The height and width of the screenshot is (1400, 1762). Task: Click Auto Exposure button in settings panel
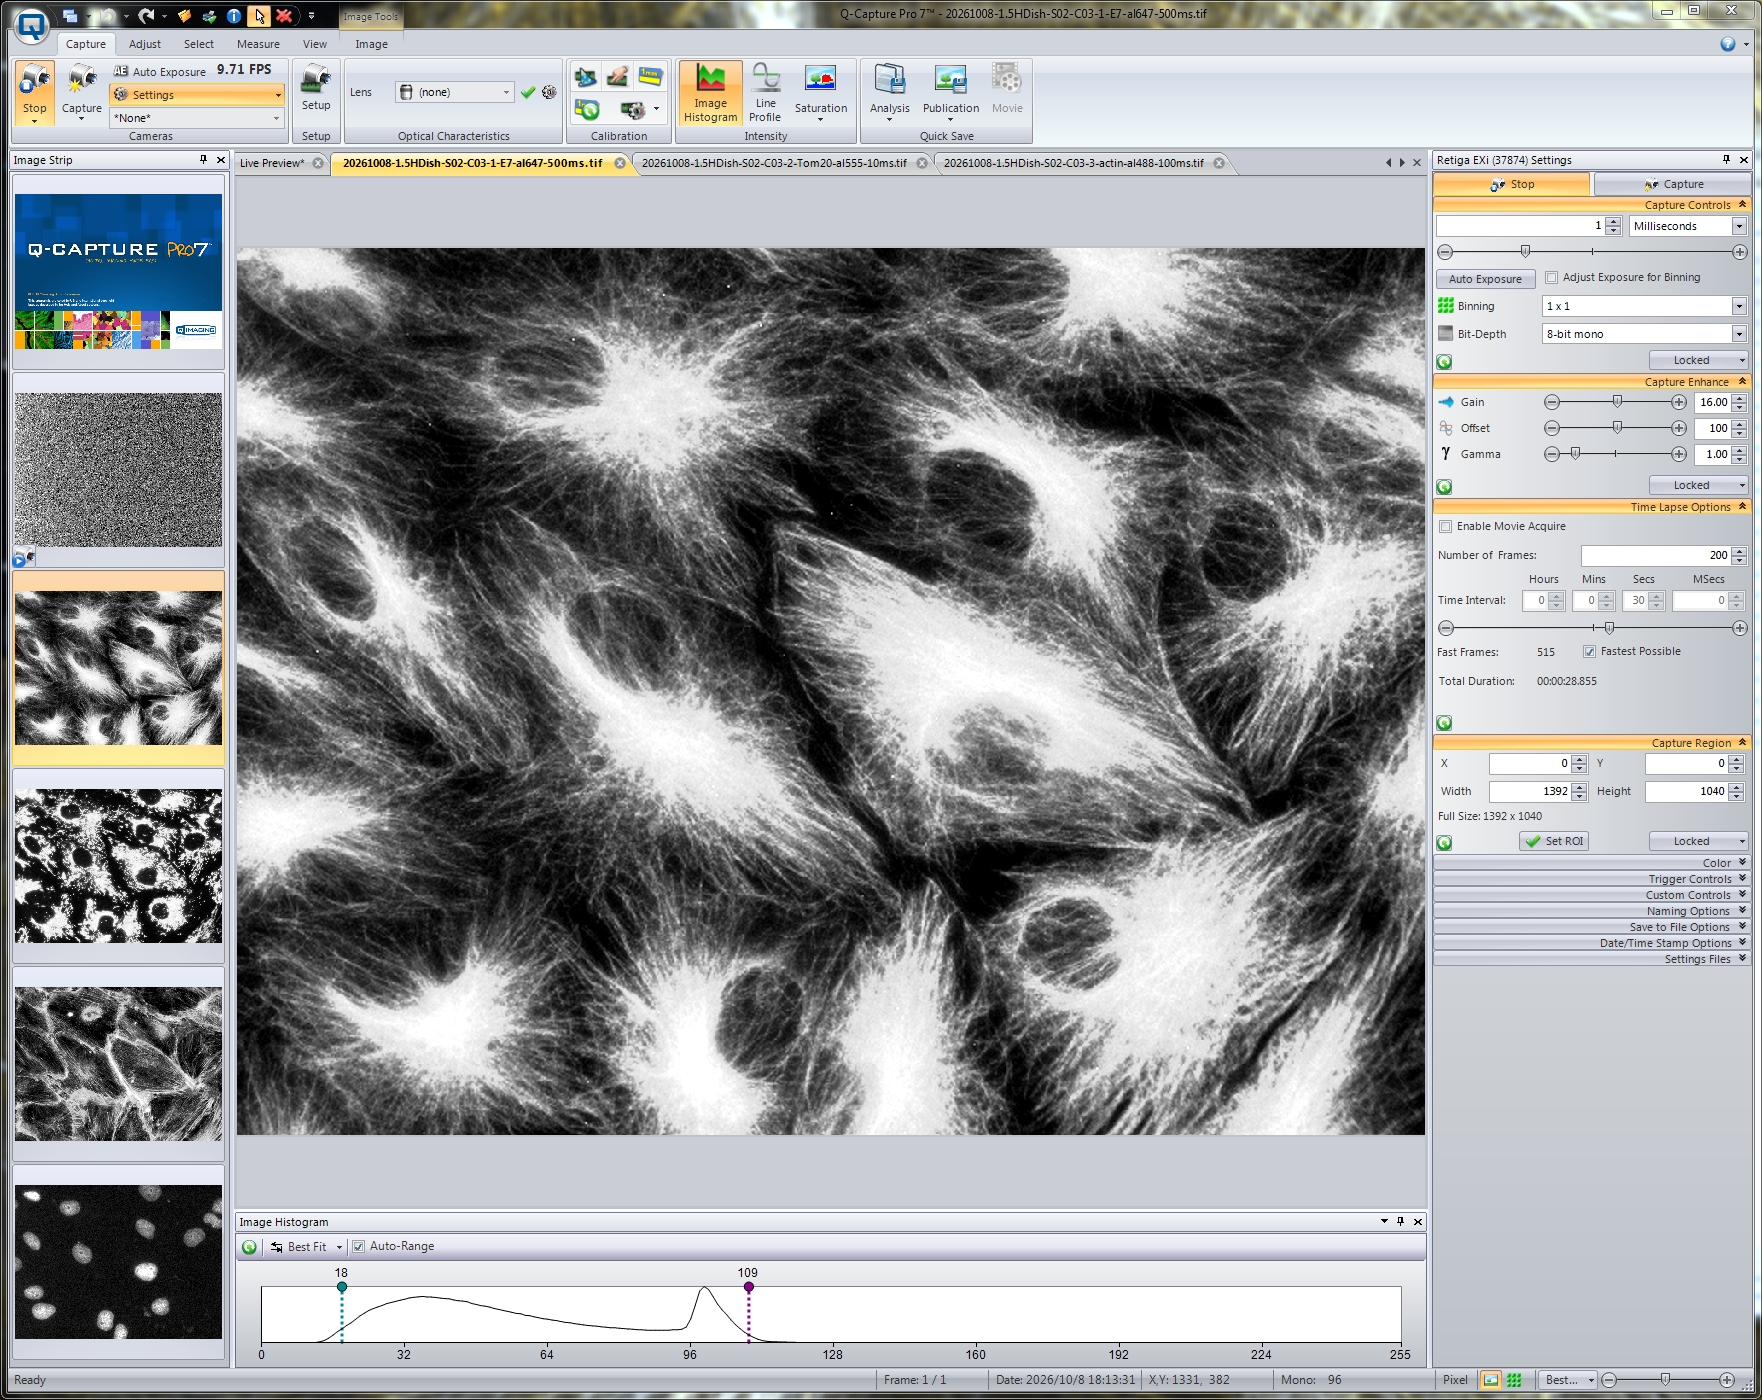click(1485, 279)
